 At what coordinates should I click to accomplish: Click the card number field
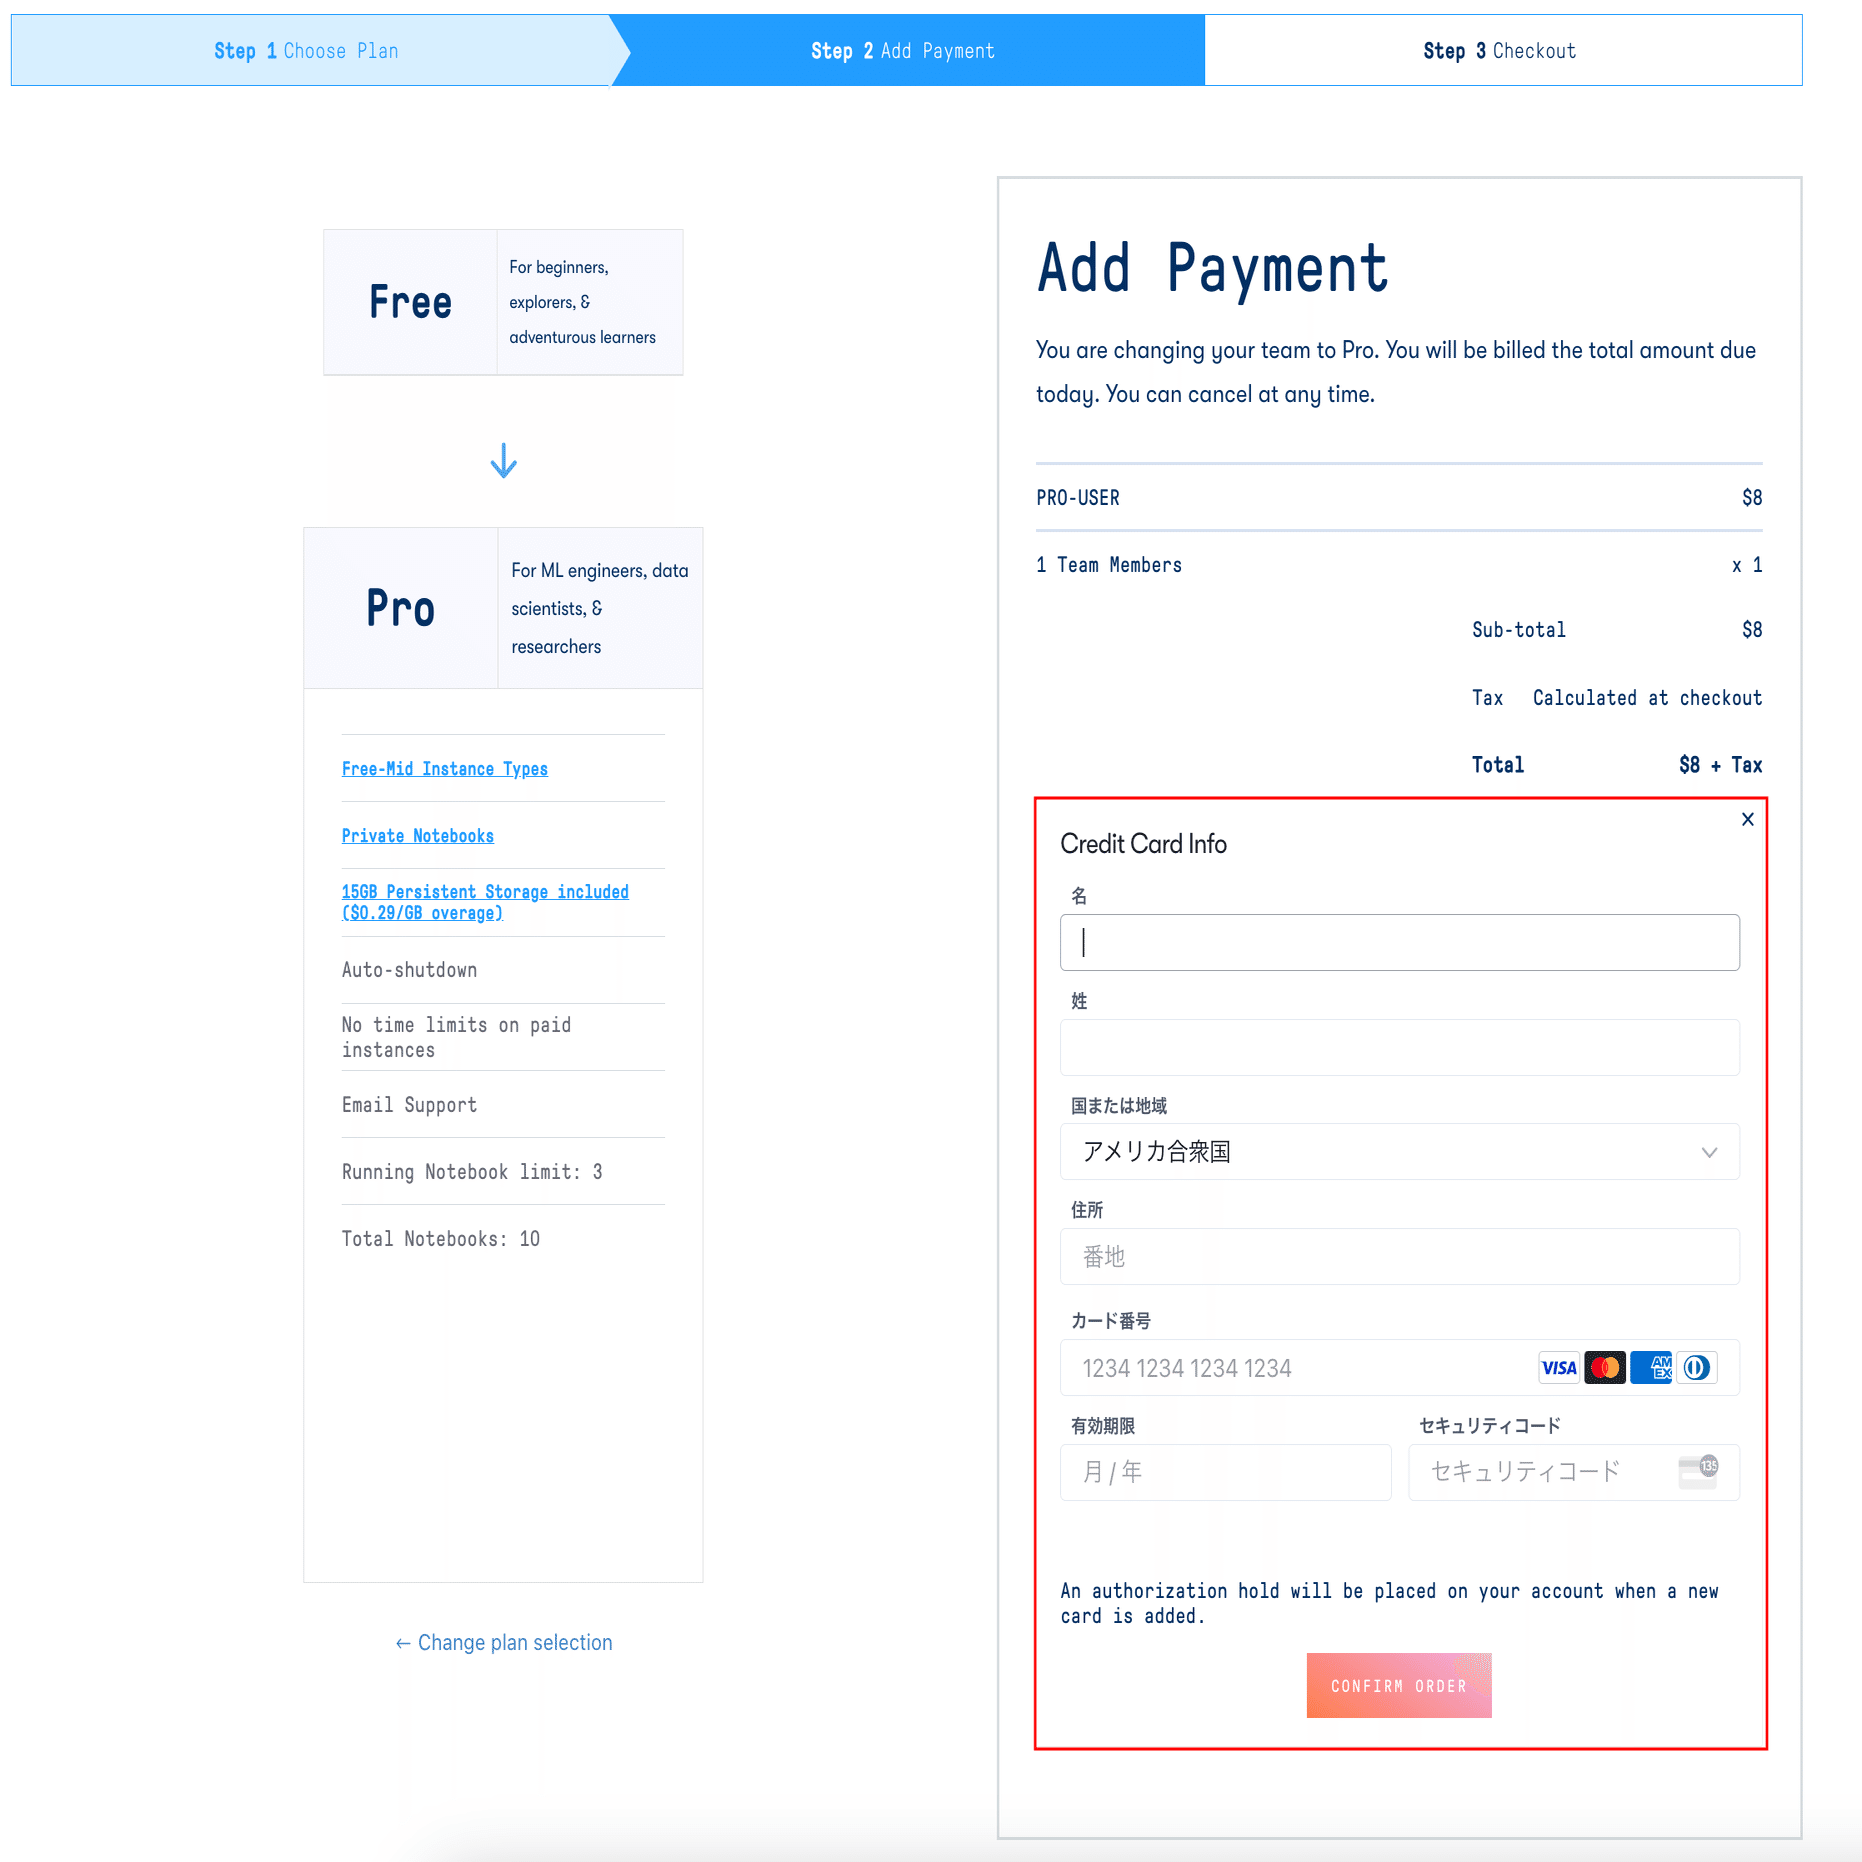point(1399,1368)
